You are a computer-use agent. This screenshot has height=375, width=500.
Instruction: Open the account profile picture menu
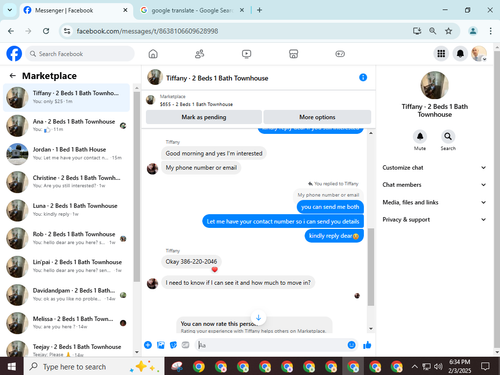coord(479,53)
